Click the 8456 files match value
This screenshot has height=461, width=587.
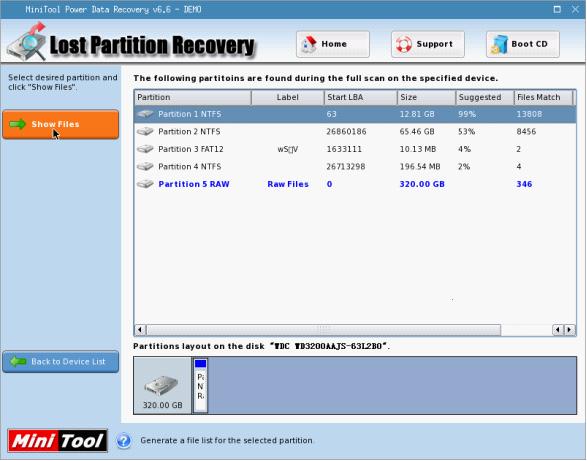tap(526, 131)
